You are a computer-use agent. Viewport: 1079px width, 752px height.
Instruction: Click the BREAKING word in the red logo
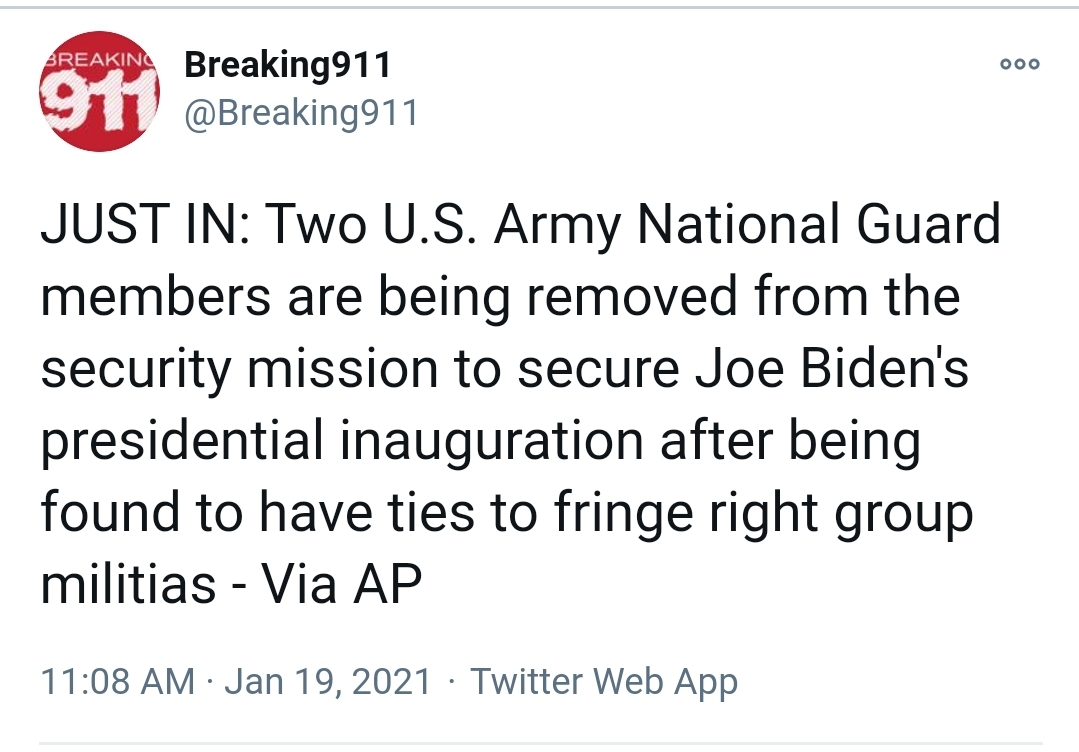click(x=99, y=59)
